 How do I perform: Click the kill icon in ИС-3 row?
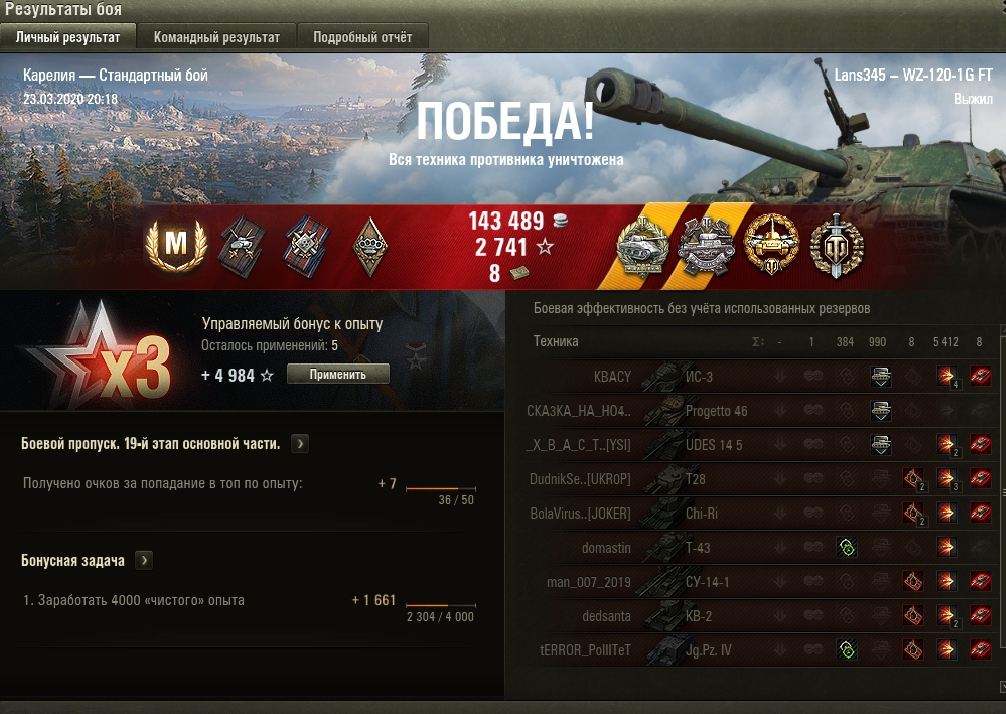click(x=980, y=376)
